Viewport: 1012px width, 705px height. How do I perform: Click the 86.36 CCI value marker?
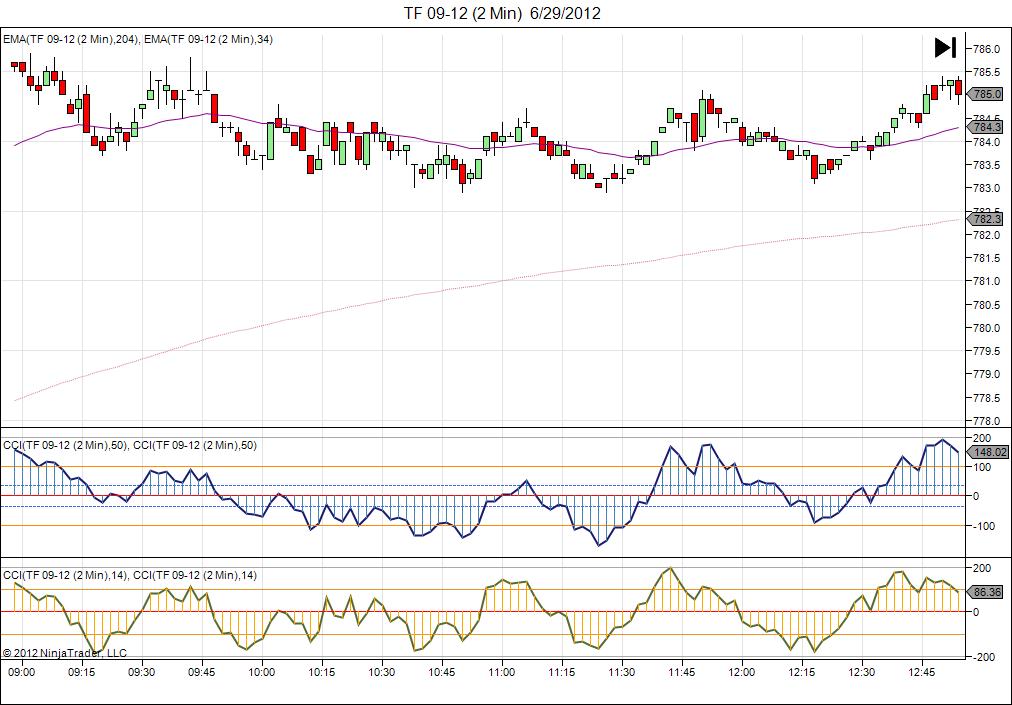[986, 592]
